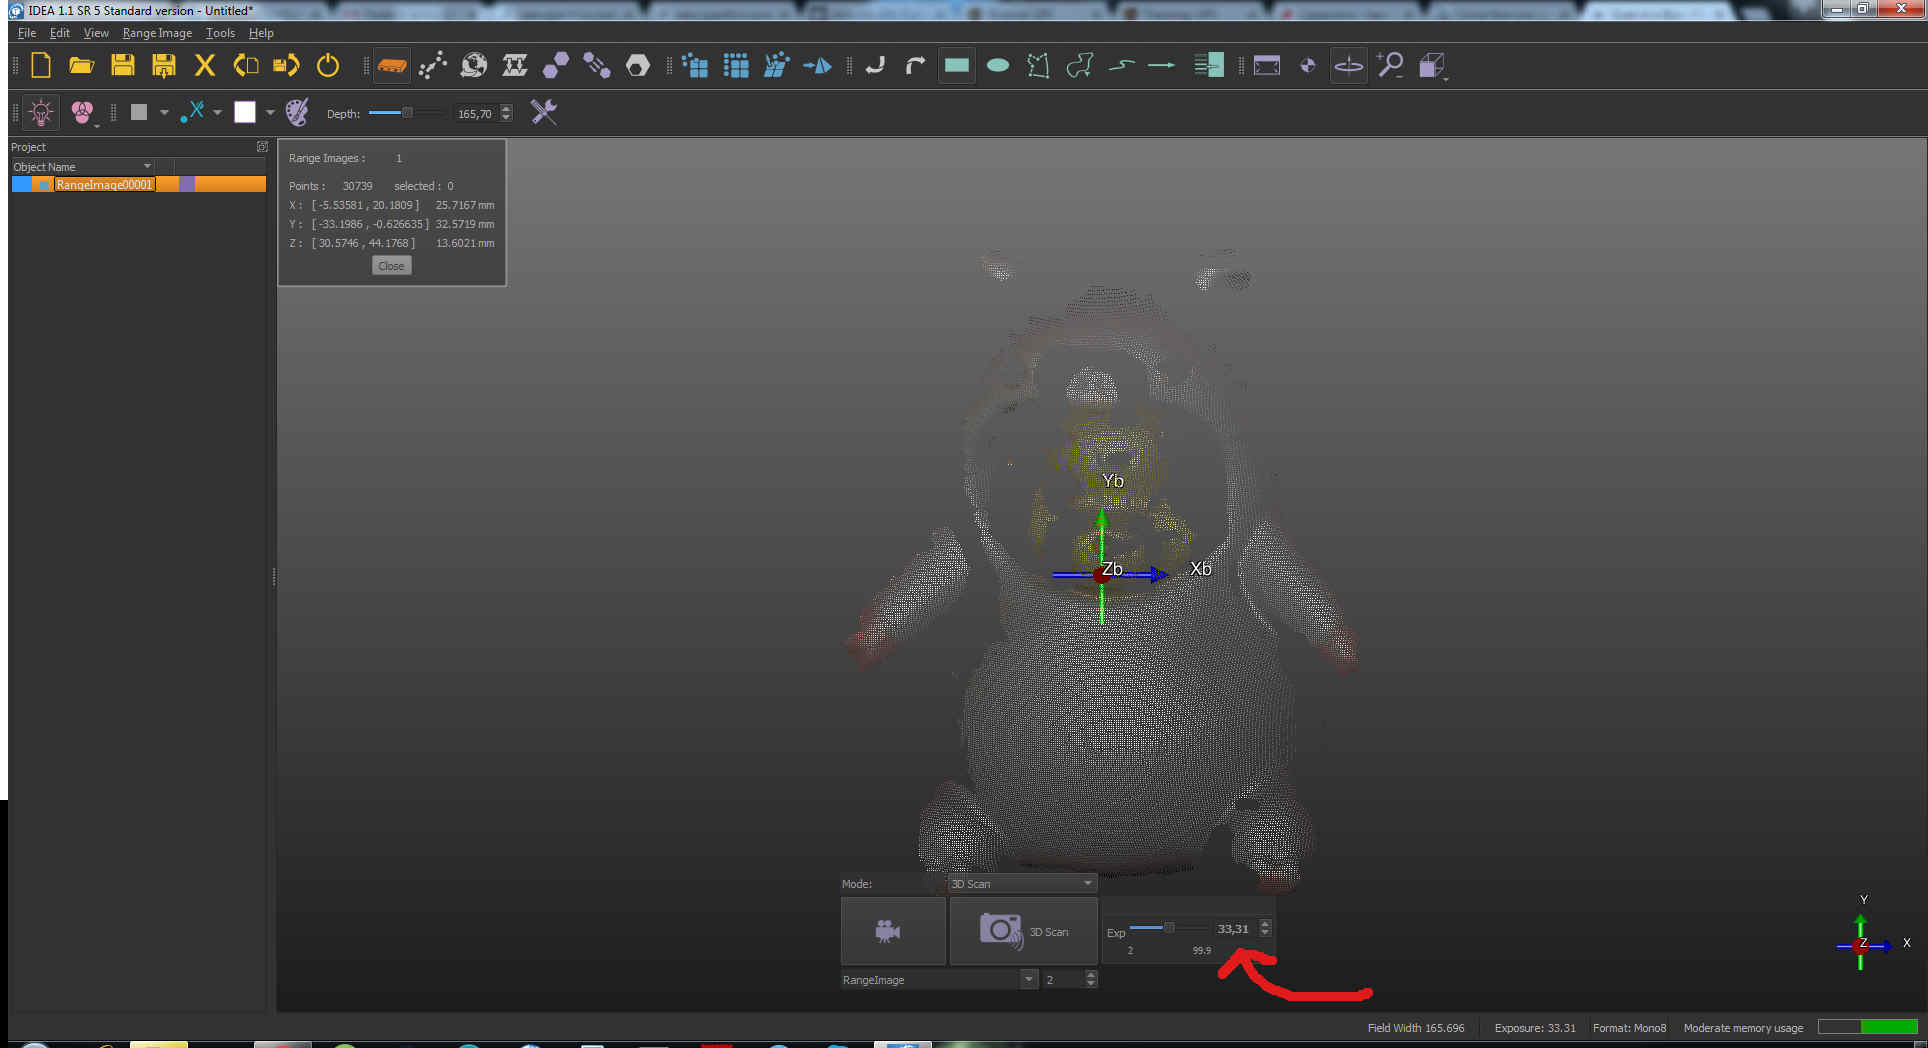
Task: Toggle the light bulb lighting icon
Action: point(41,112)
